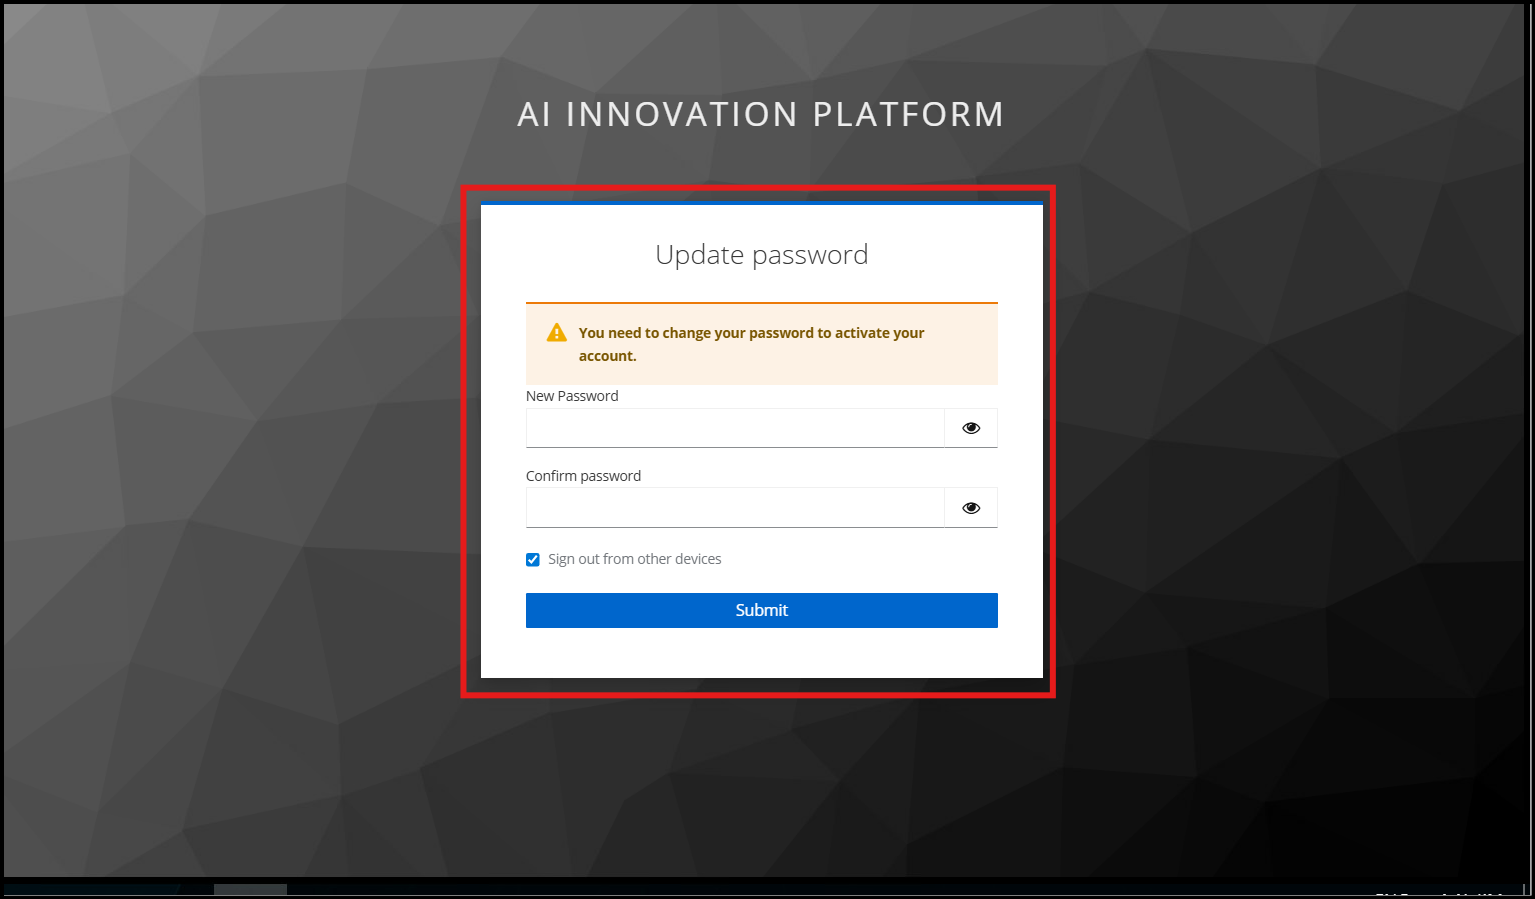Focus the New Password input field
This screenshot has height=899, width=1535.
(x=735, y=428)
